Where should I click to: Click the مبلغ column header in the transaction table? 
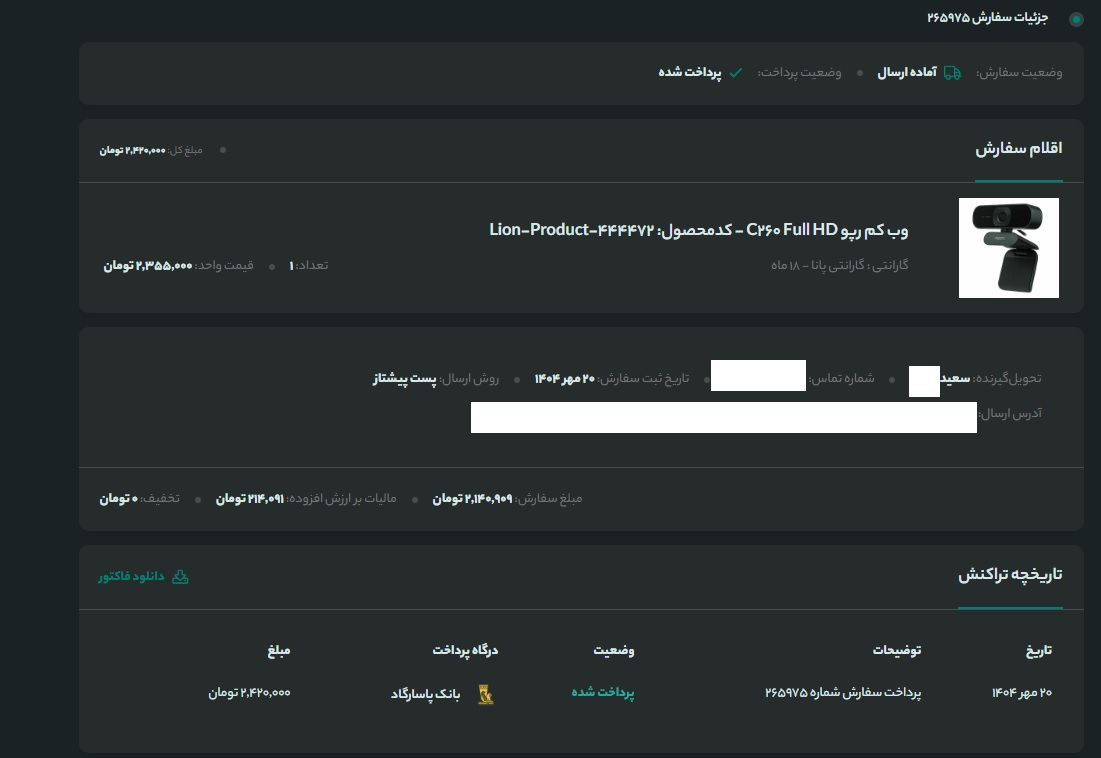tap(278, 651)
